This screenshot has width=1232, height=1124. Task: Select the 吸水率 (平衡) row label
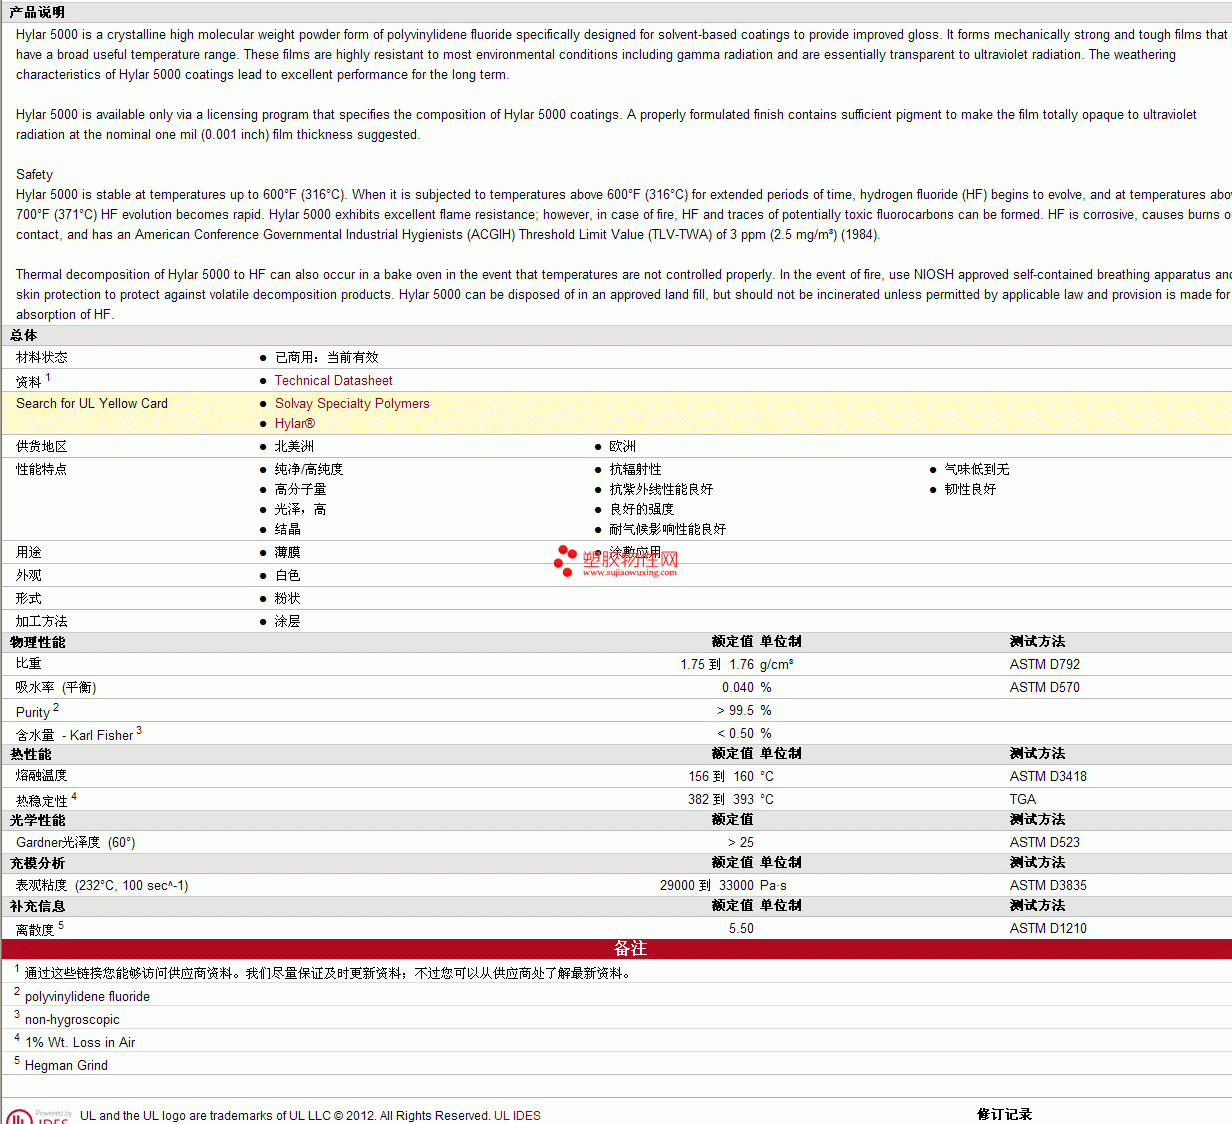(56, 688)
